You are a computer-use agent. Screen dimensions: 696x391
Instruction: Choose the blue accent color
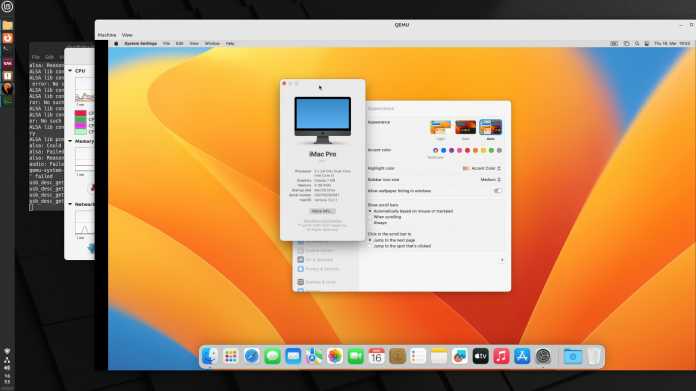click(443, 150)
